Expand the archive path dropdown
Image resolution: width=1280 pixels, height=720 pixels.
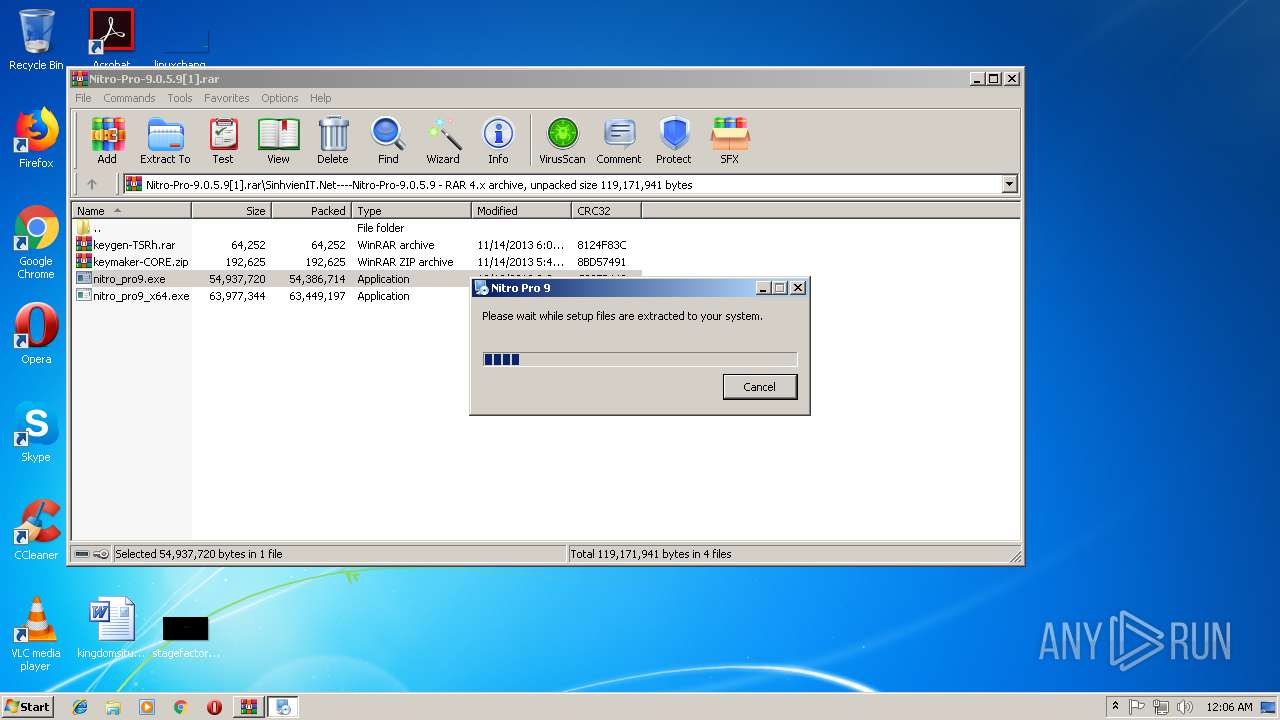(x=1009, y=184)
